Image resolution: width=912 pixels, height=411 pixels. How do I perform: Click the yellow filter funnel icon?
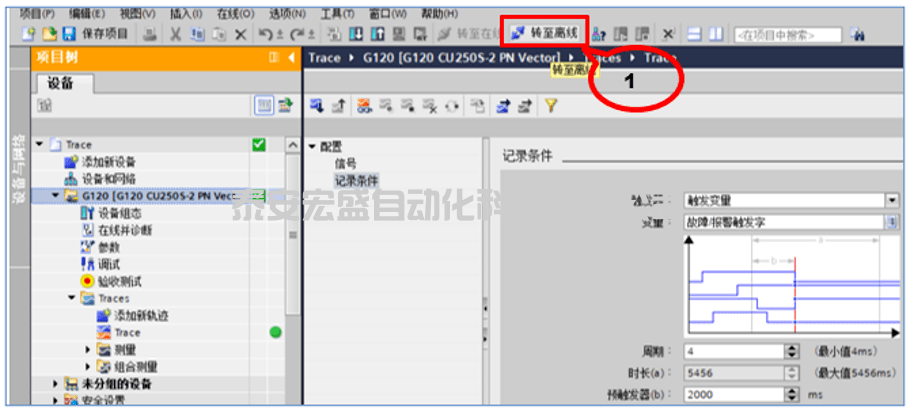550,104
